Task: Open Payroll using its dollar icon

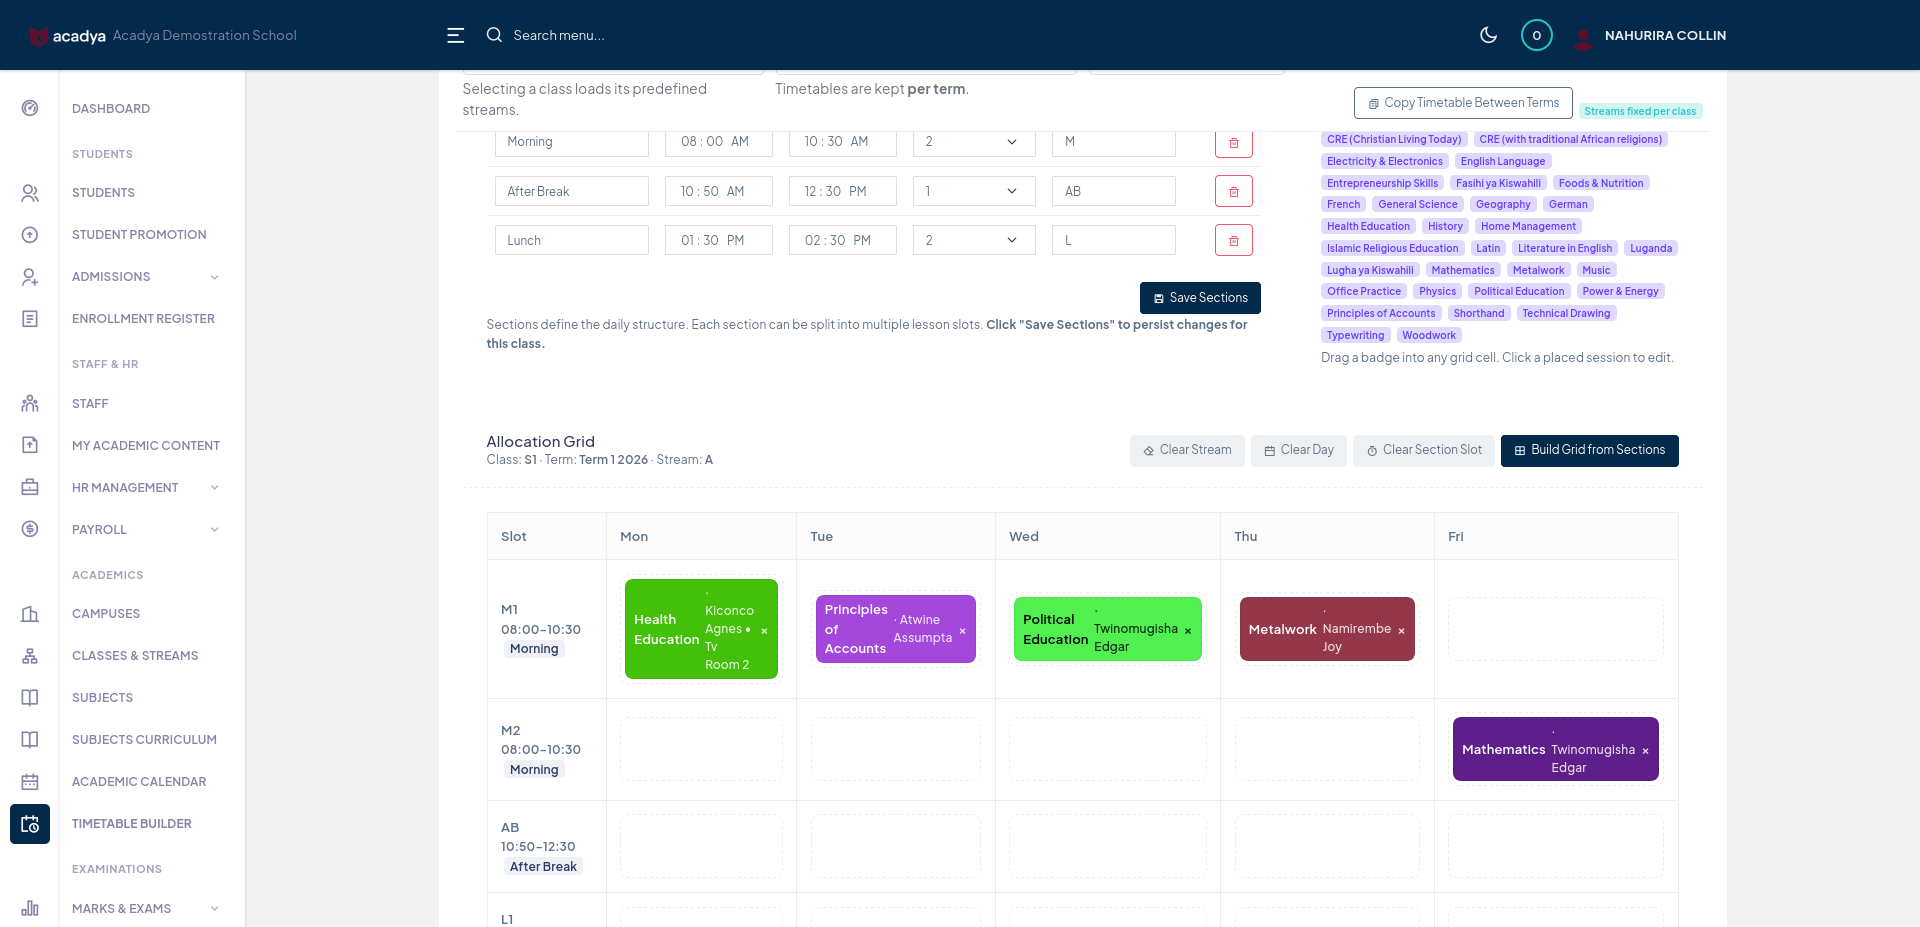Action: 29,529
